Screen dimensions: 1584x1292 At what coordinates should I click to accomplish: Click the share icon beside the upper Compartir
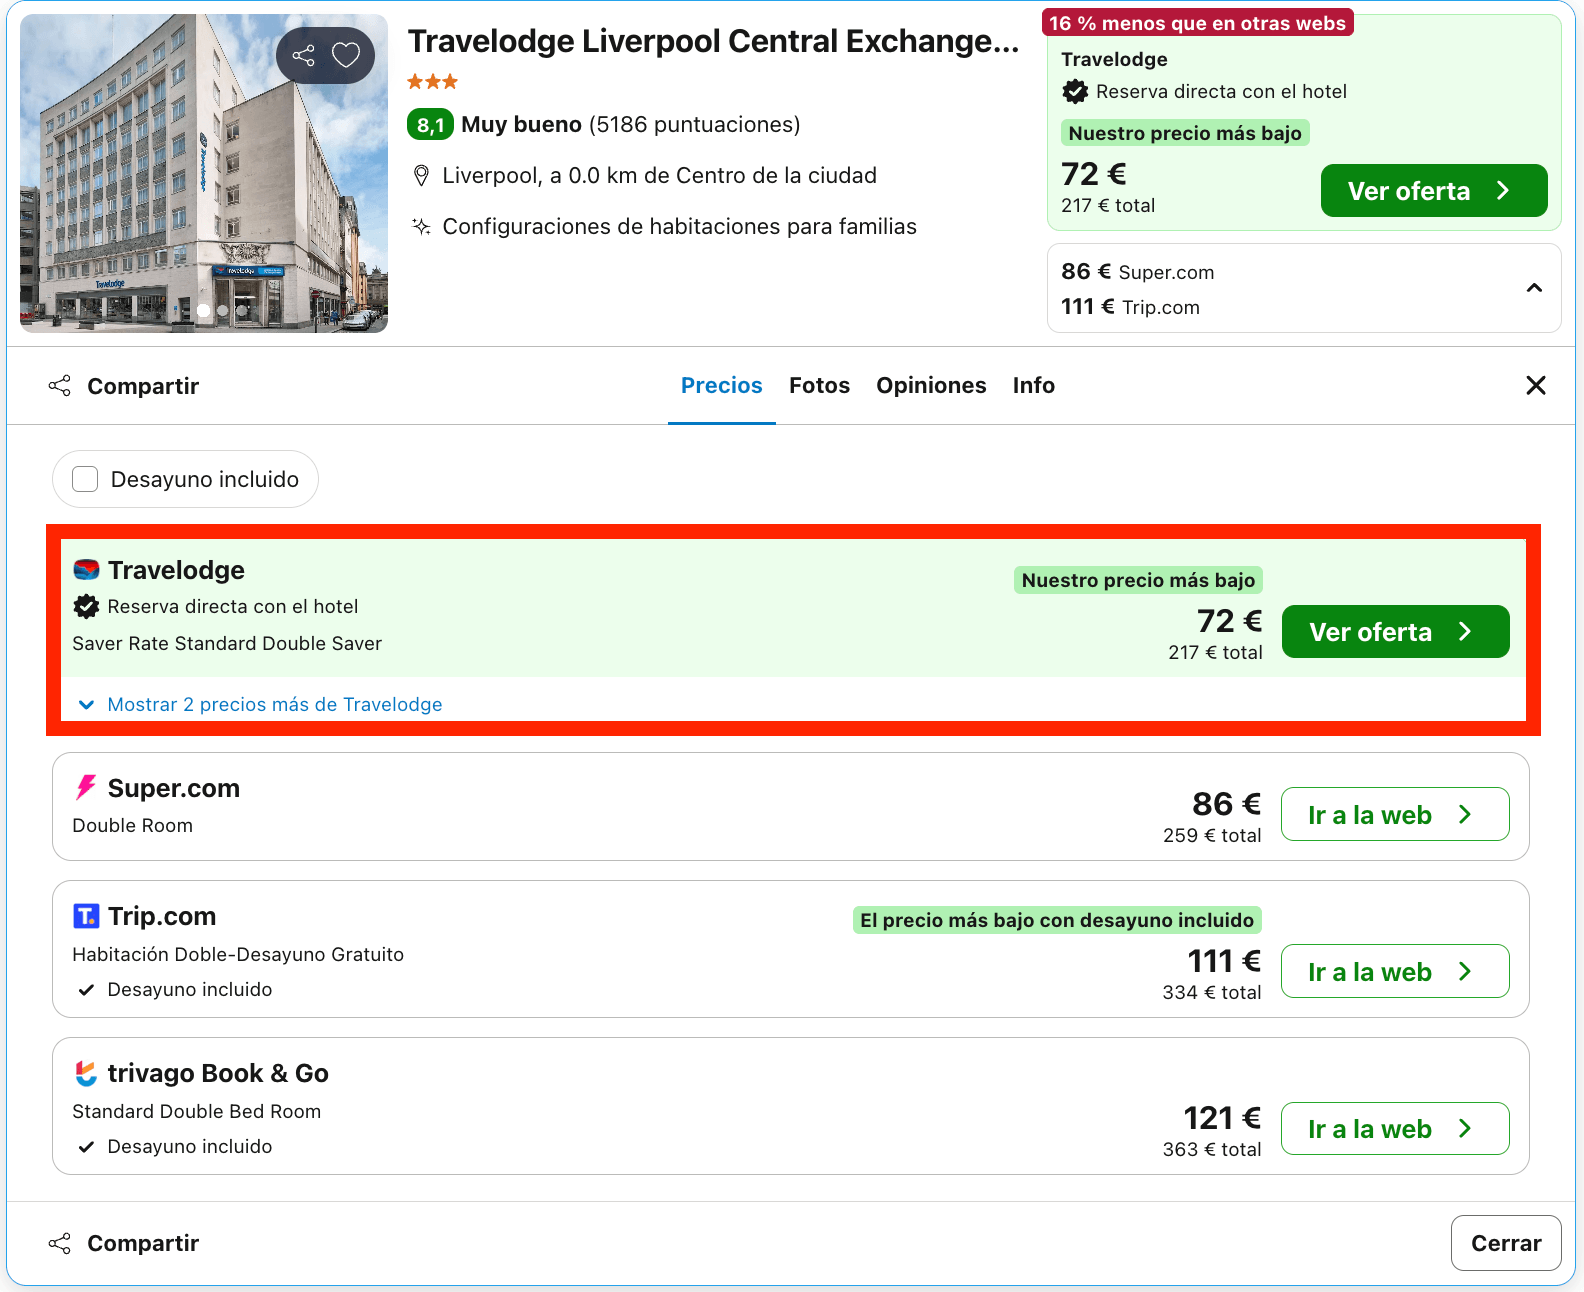[60, 386]
